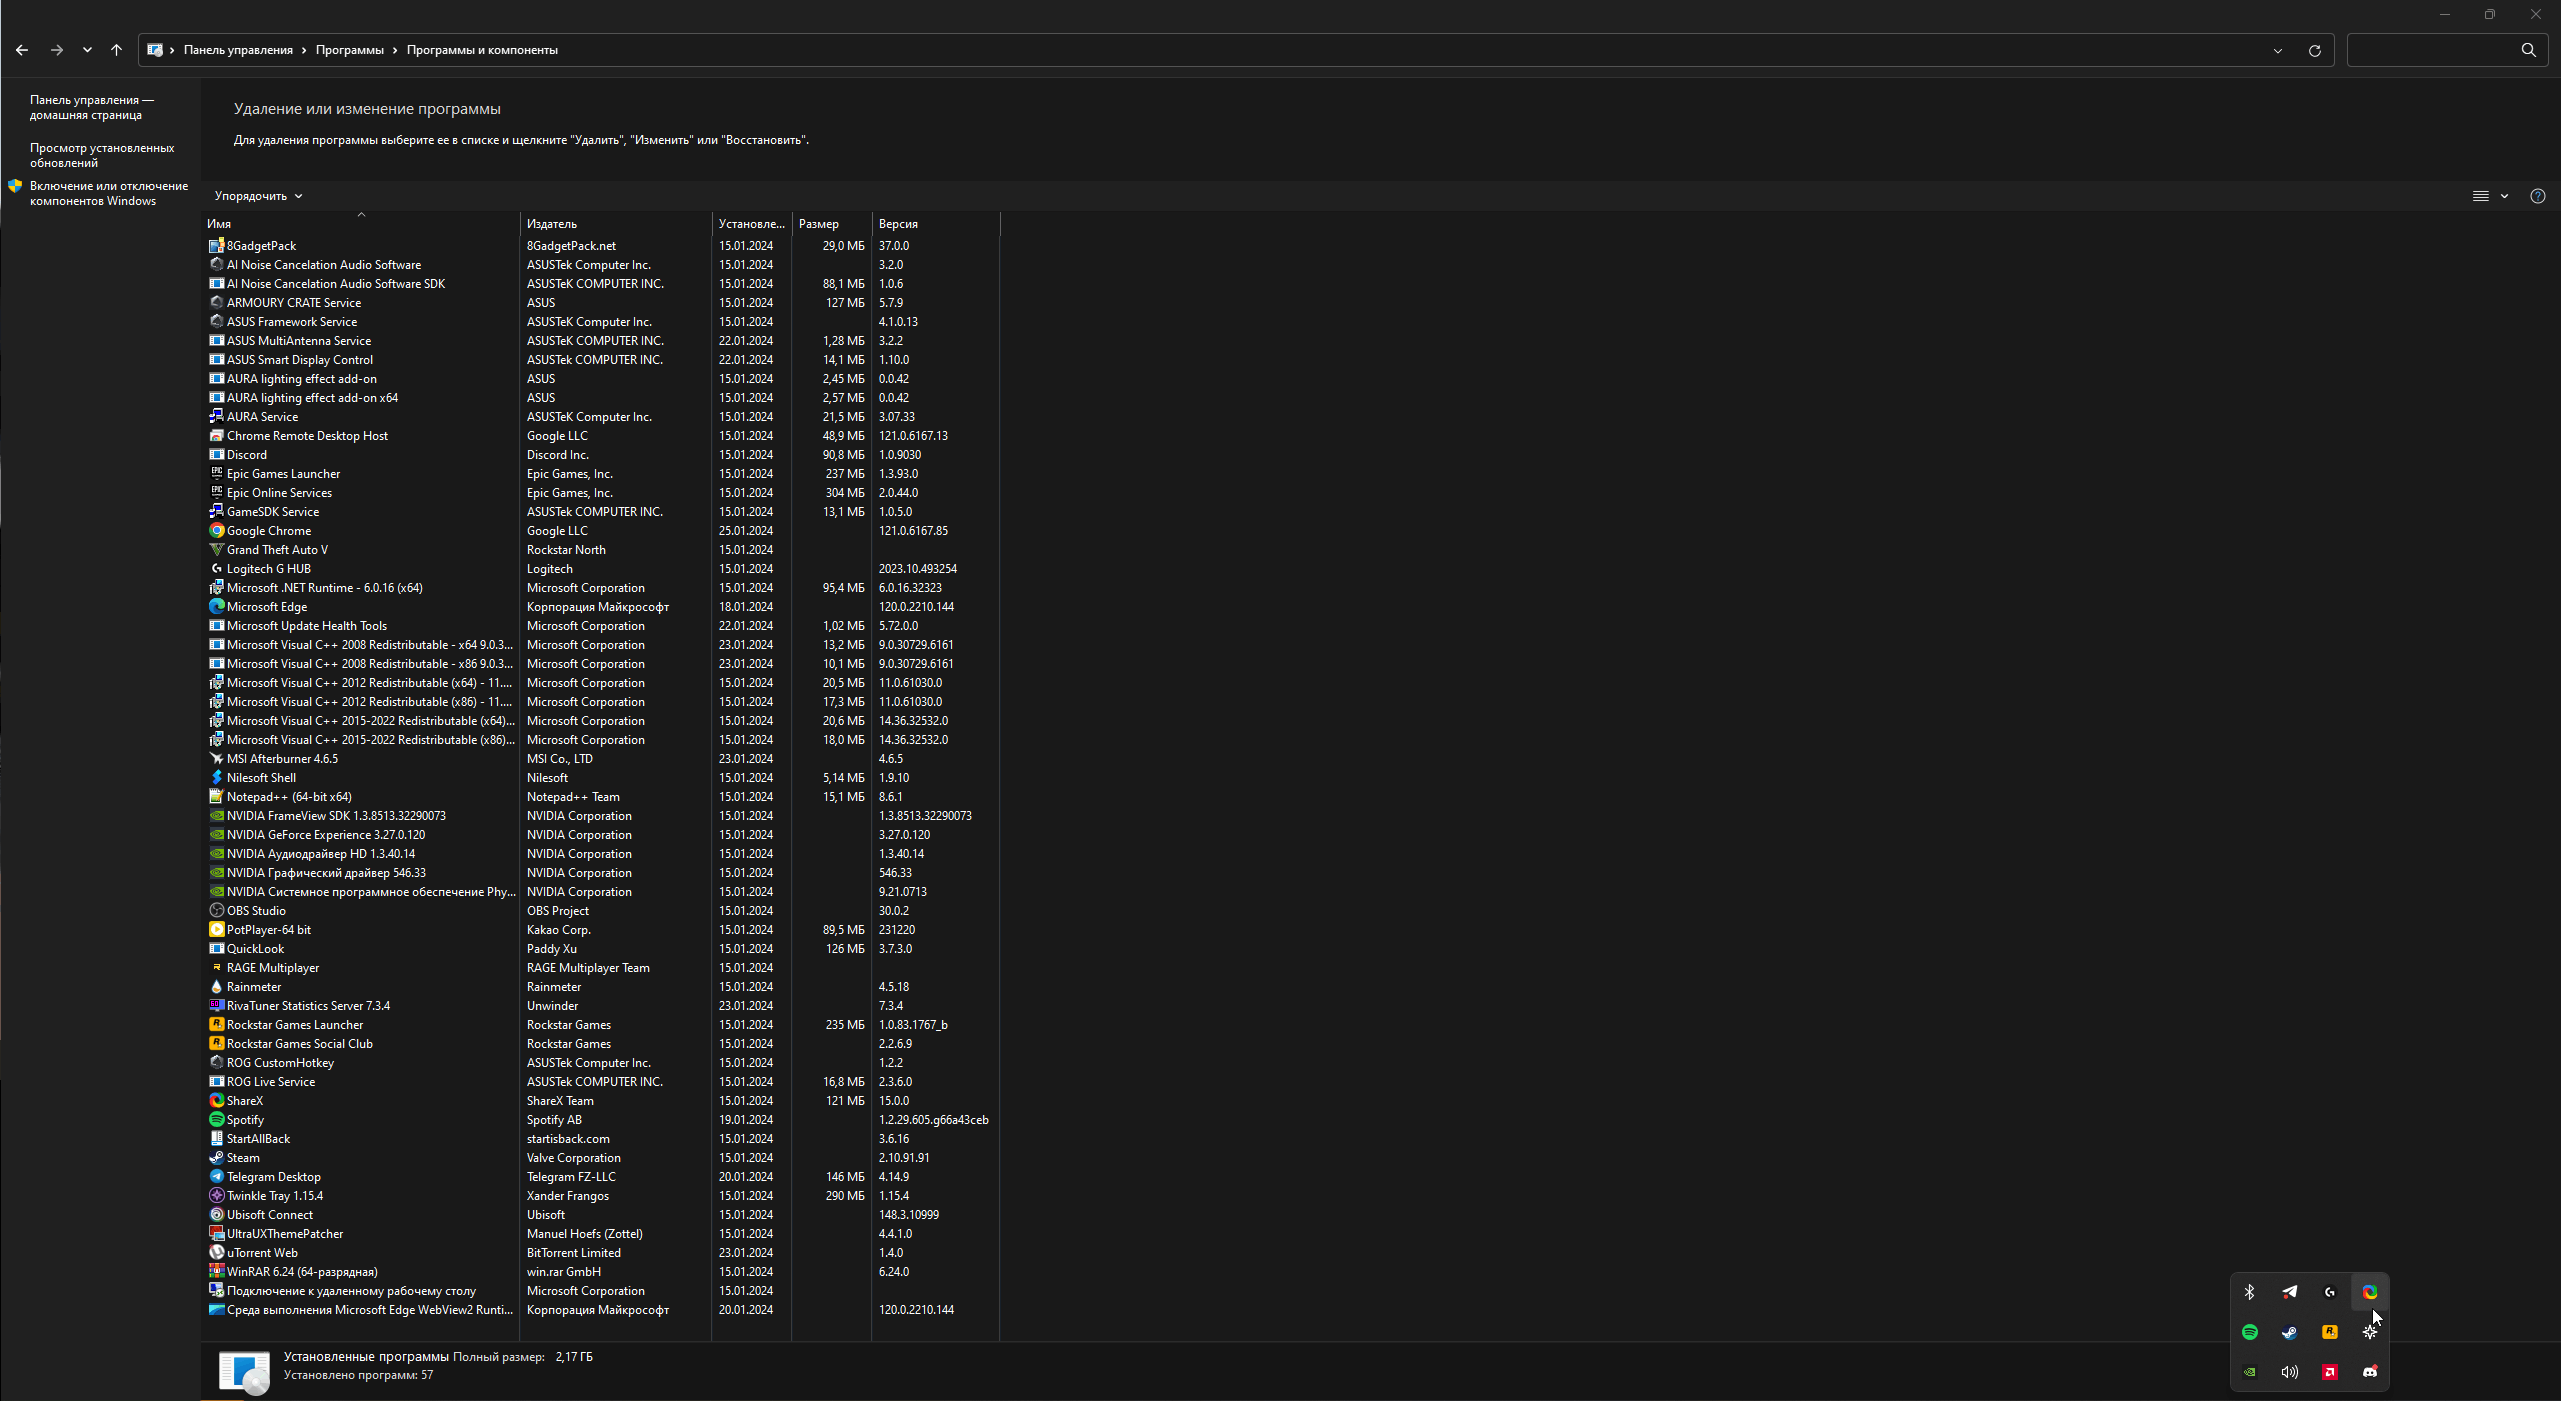Click the OBS Studio icon in list
This screenshot has width=2561, height=1401.
pos(216,911)
